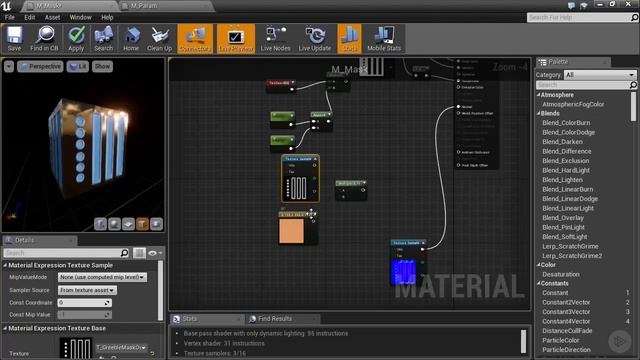Viewport: 640px width, 360px height.
Task: Select the sphere preview mesh icon
Action: [x=114, y=224]
